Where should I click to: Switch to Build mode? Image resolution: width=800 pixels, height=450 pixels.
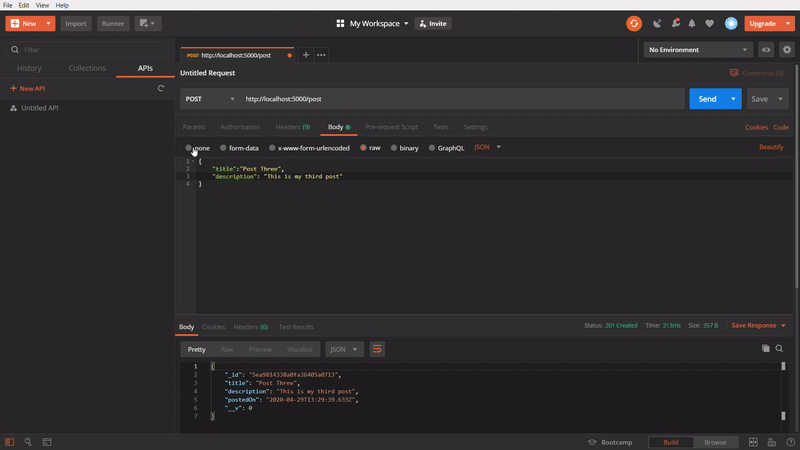click(670, 442)
